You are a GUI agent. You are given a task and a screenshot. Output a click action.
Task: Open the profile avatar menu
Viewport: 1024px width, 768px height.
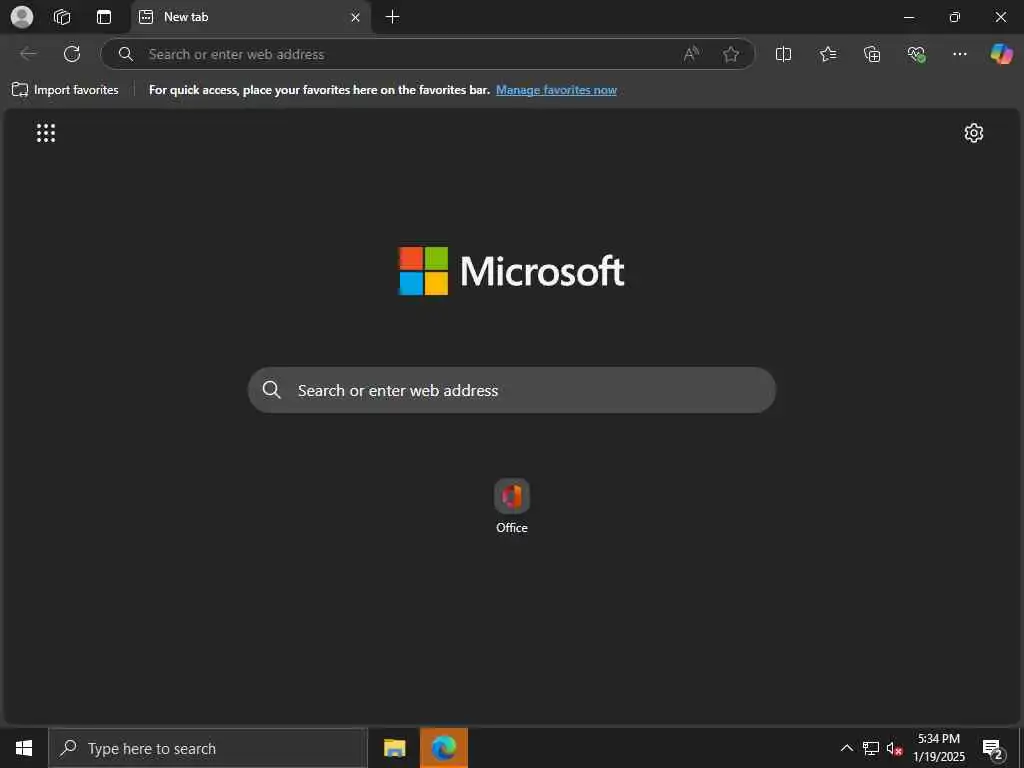tap(22, 17)
